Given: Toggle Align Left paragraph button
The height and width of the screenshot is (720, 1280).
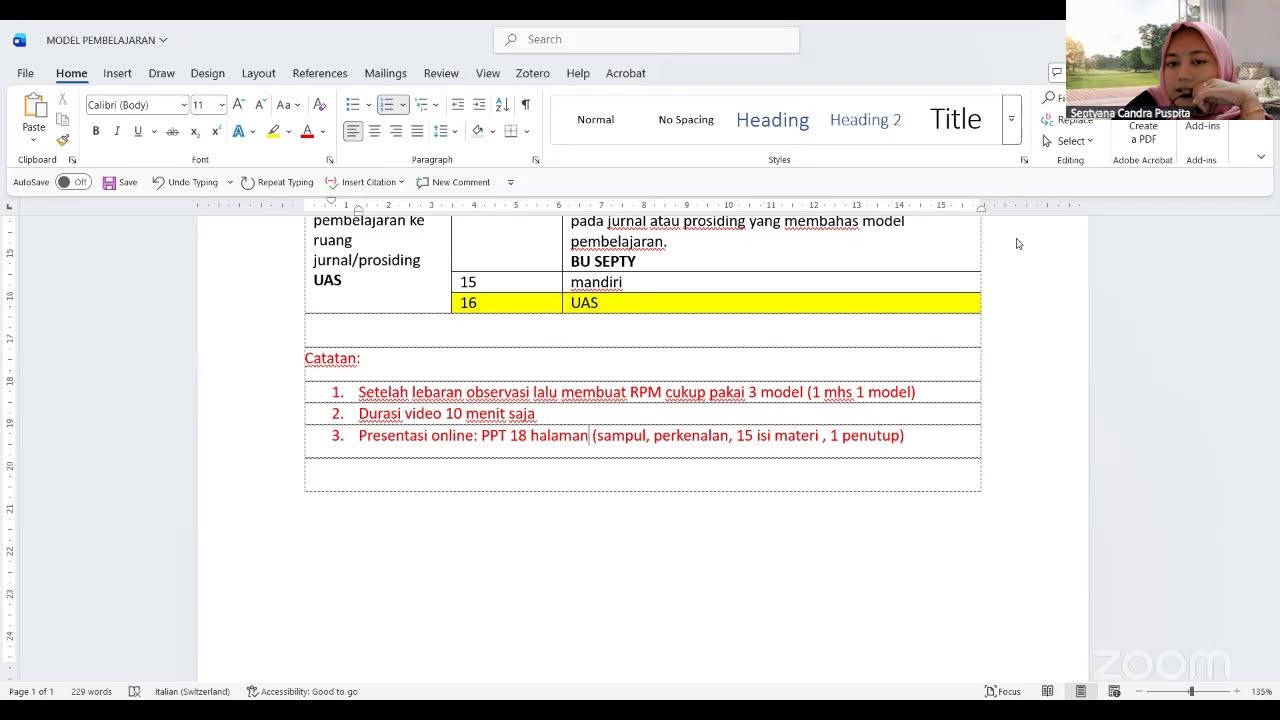Looking at the screenshot, I should tap(353, 131).
